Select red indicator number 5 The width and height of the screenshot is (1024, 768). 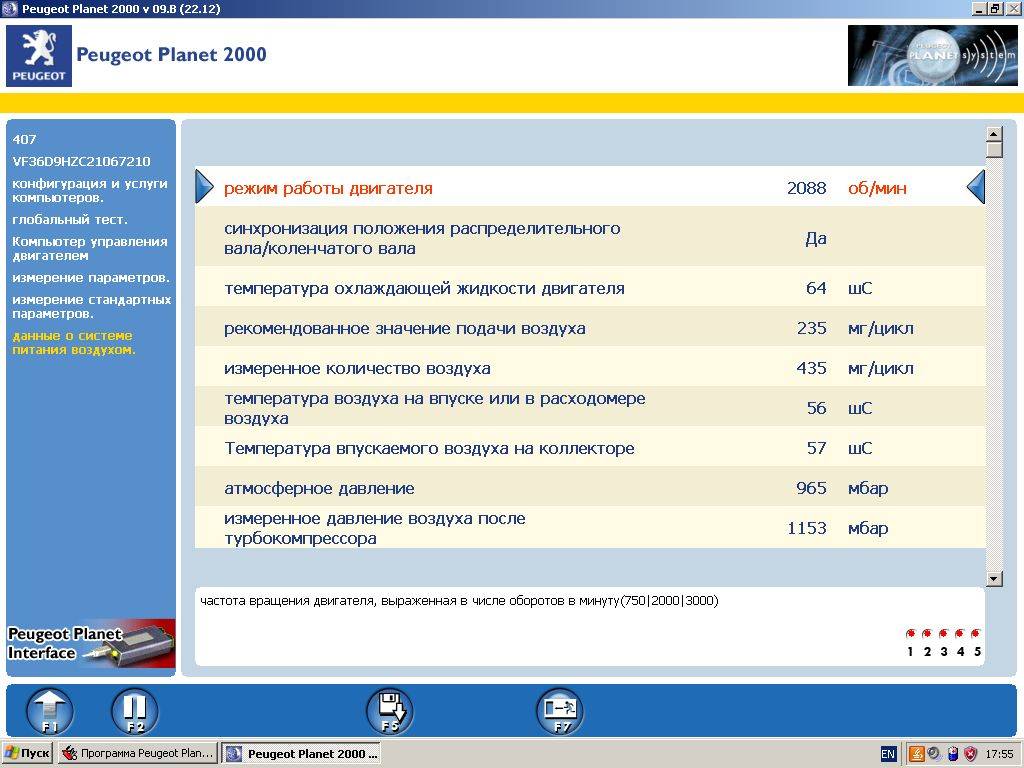[977, 634]
